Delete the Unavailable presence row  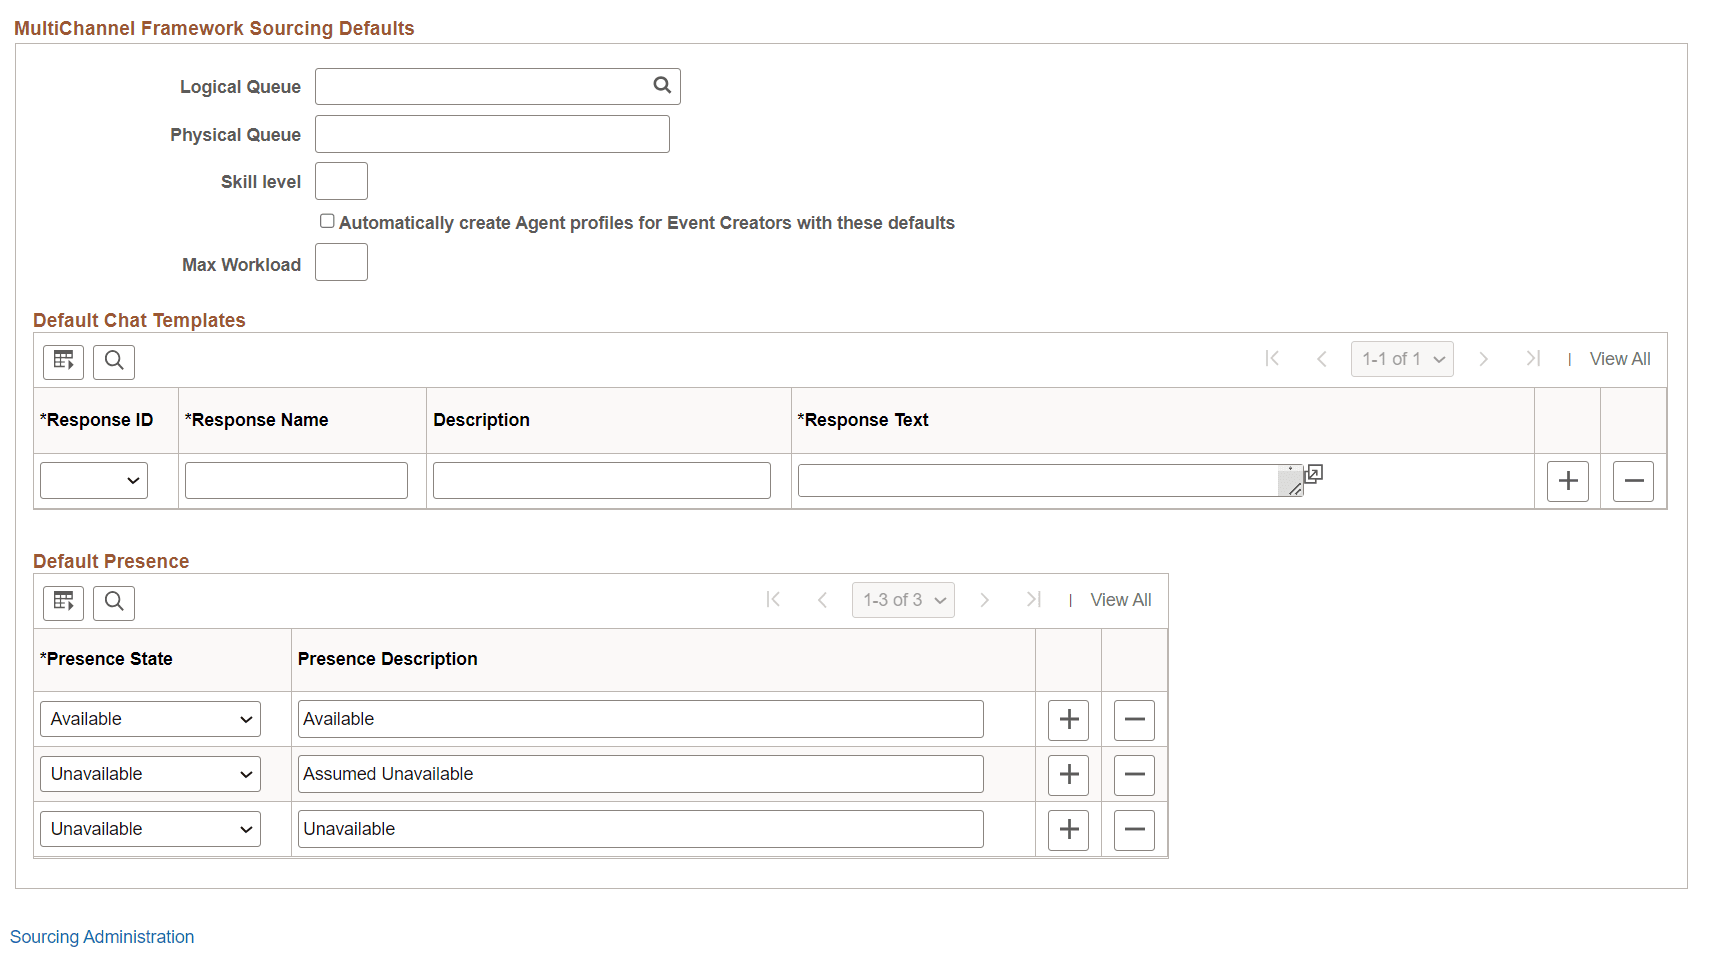coord(1134,829)
